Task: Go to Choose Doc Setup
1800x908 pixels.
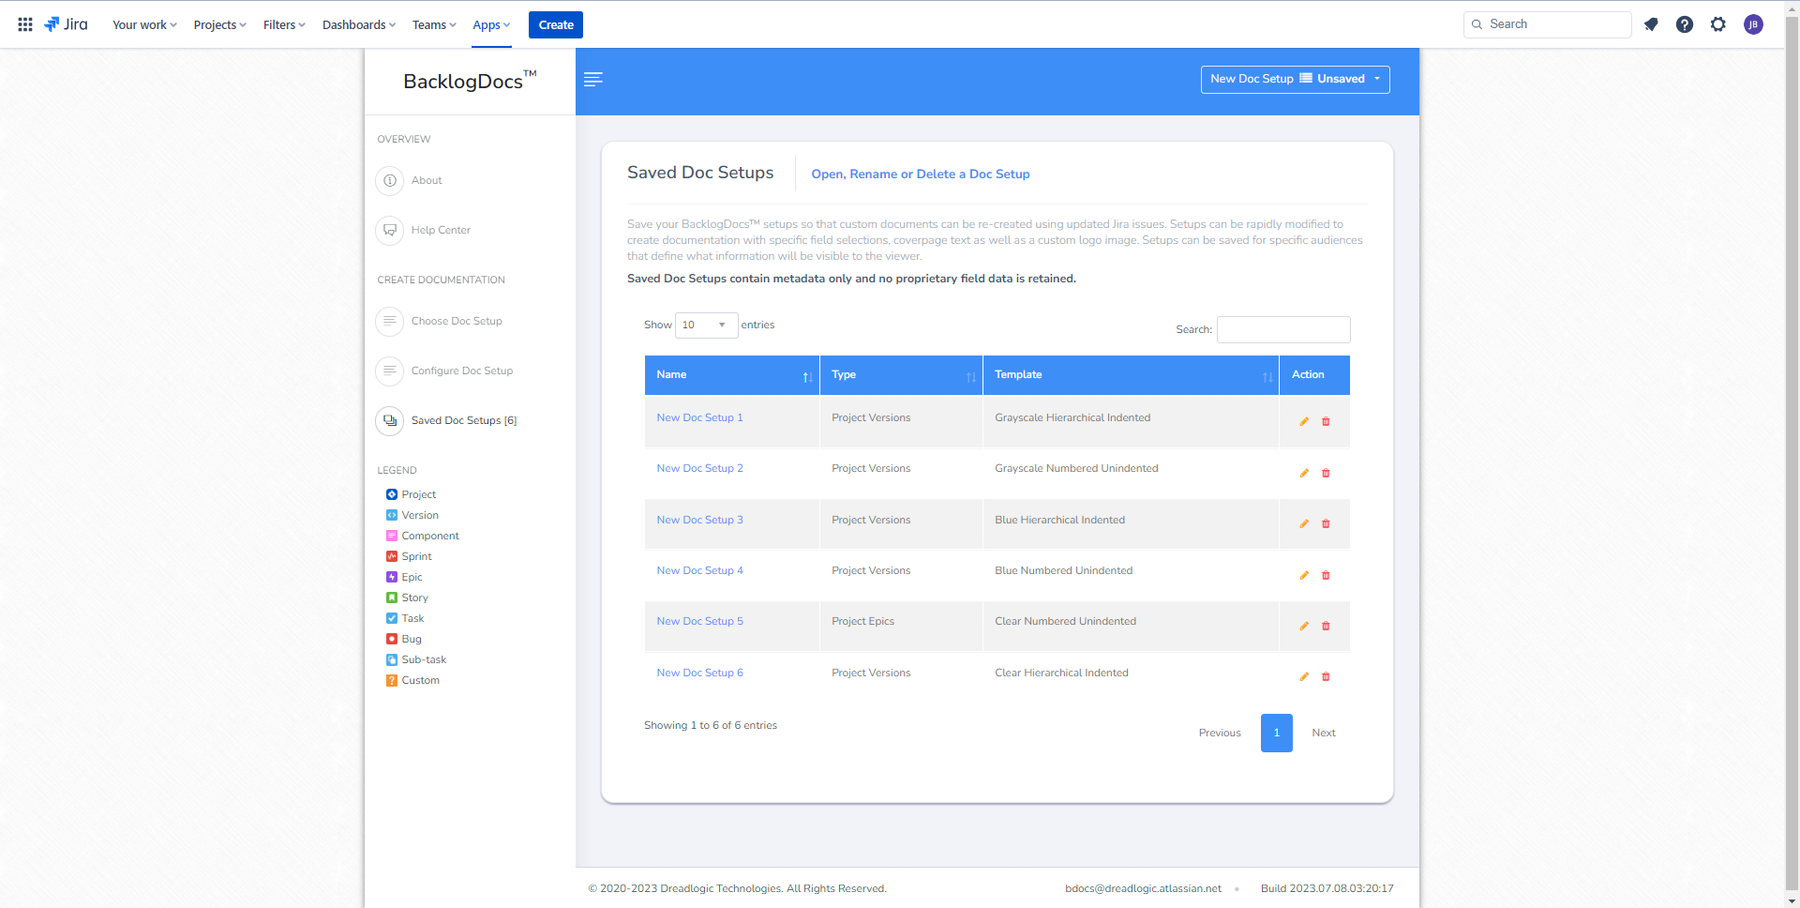Action: click(x=456, y=321)
